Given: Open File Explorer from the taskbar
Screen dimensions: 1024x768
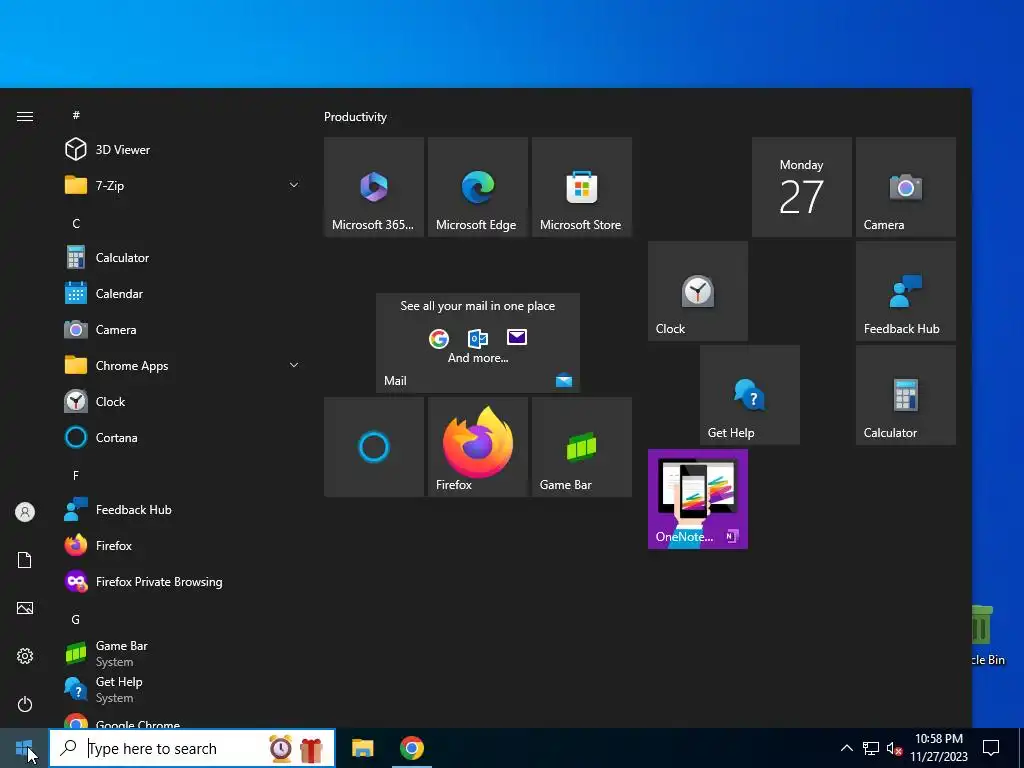Looking at the screenshot, I should pos(362,748).
